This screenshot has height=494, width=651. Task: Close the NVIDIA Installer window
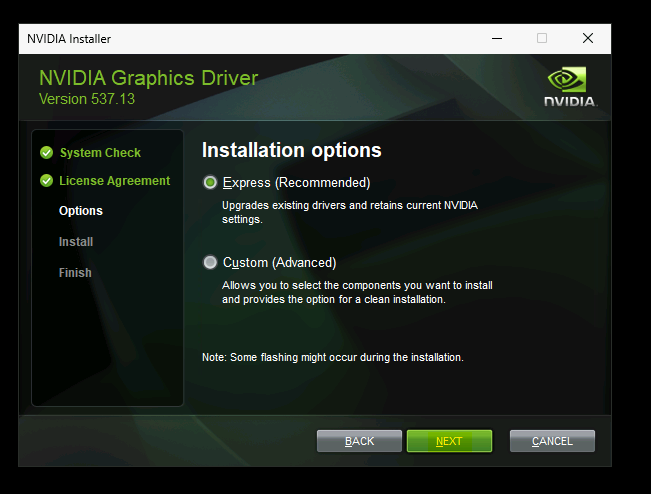tap(588, 39)
